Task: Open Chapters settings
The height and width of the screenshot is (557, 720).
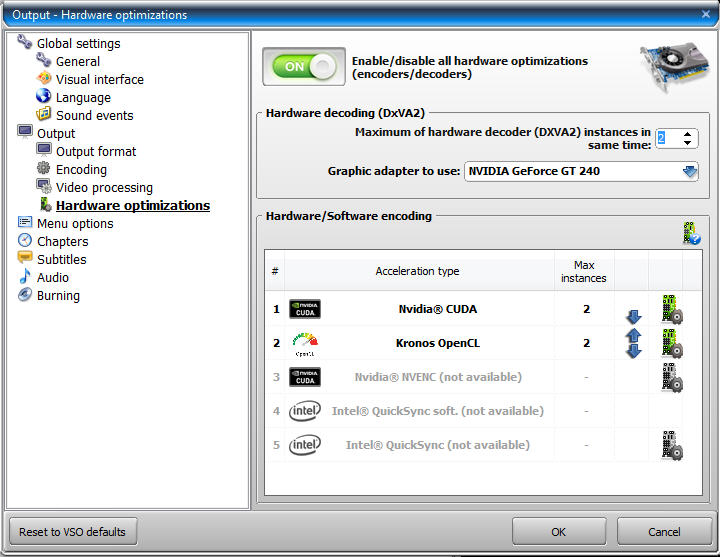Action: (x=62, y=242)
